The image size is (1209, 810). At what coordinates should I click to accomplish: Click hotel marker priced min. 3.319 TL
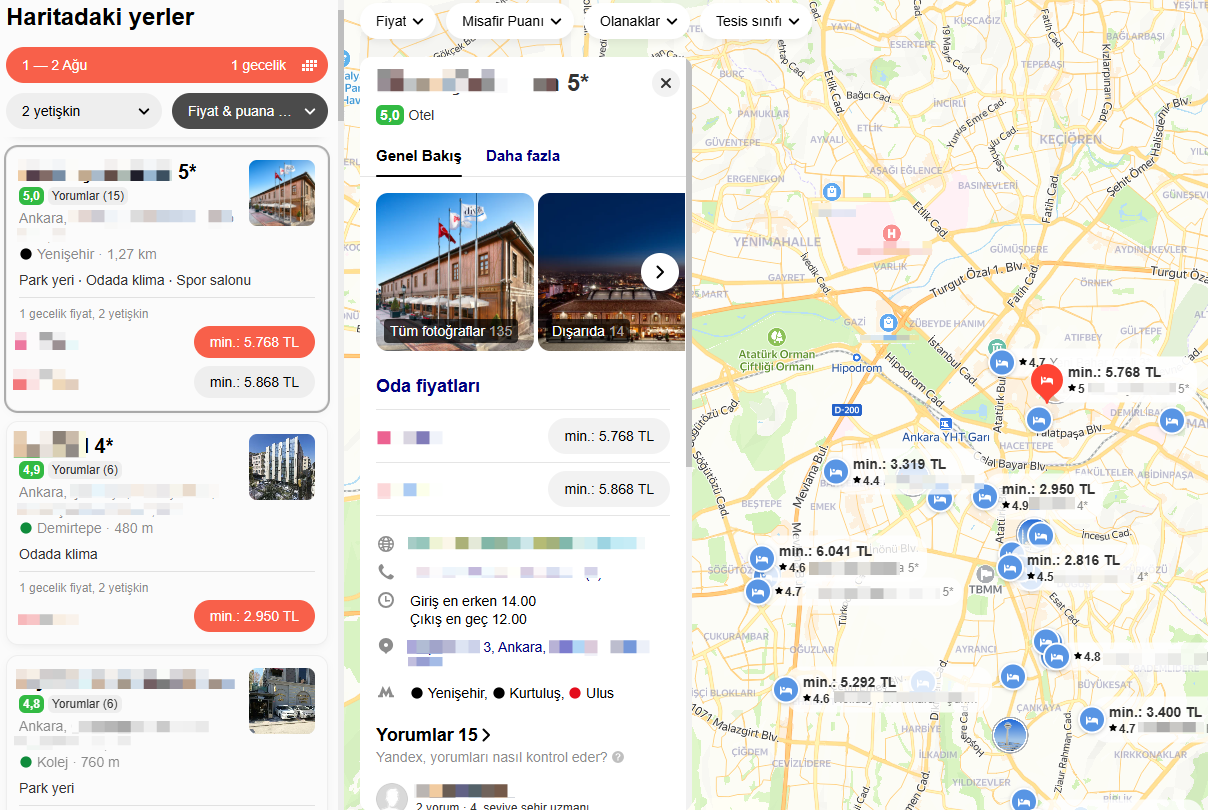836,471
